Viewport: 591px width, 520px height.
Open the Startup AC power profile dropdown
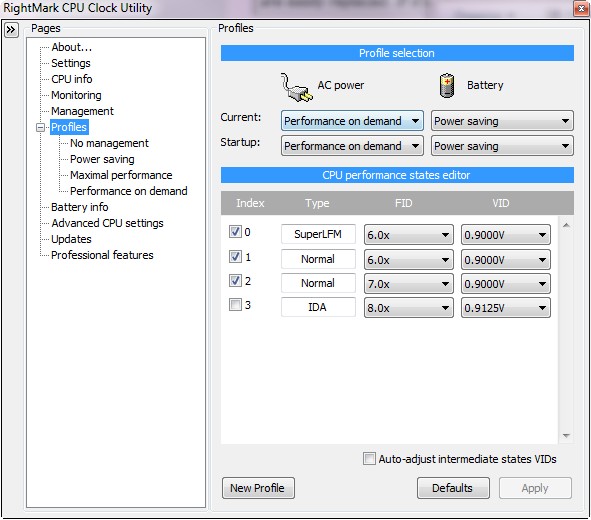(x=352, y=146)
